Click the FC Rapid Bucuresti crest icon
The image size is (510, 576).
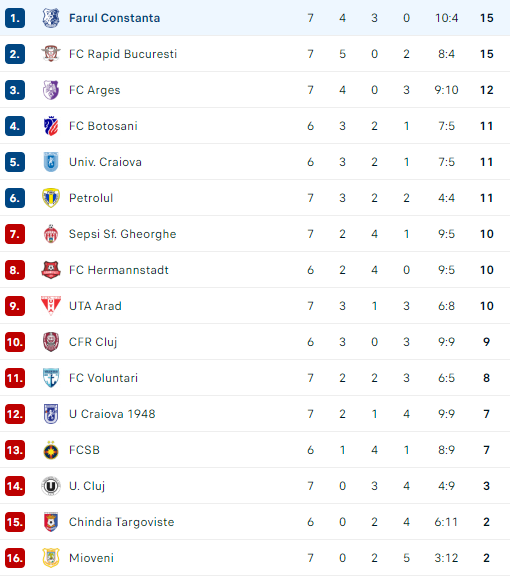[51, 54]
